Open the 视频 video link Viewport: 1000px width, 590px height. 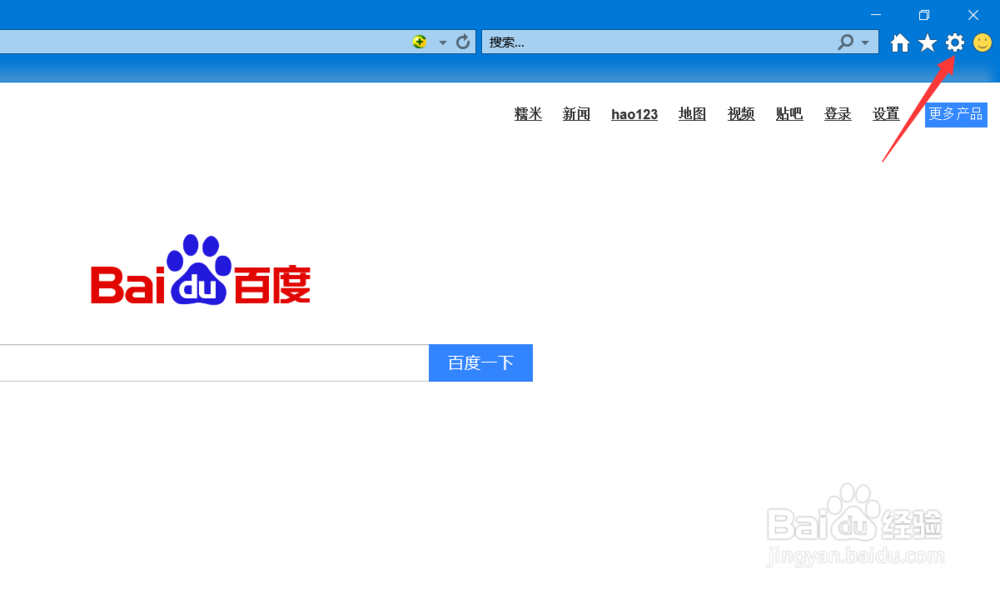coord(741,114)
